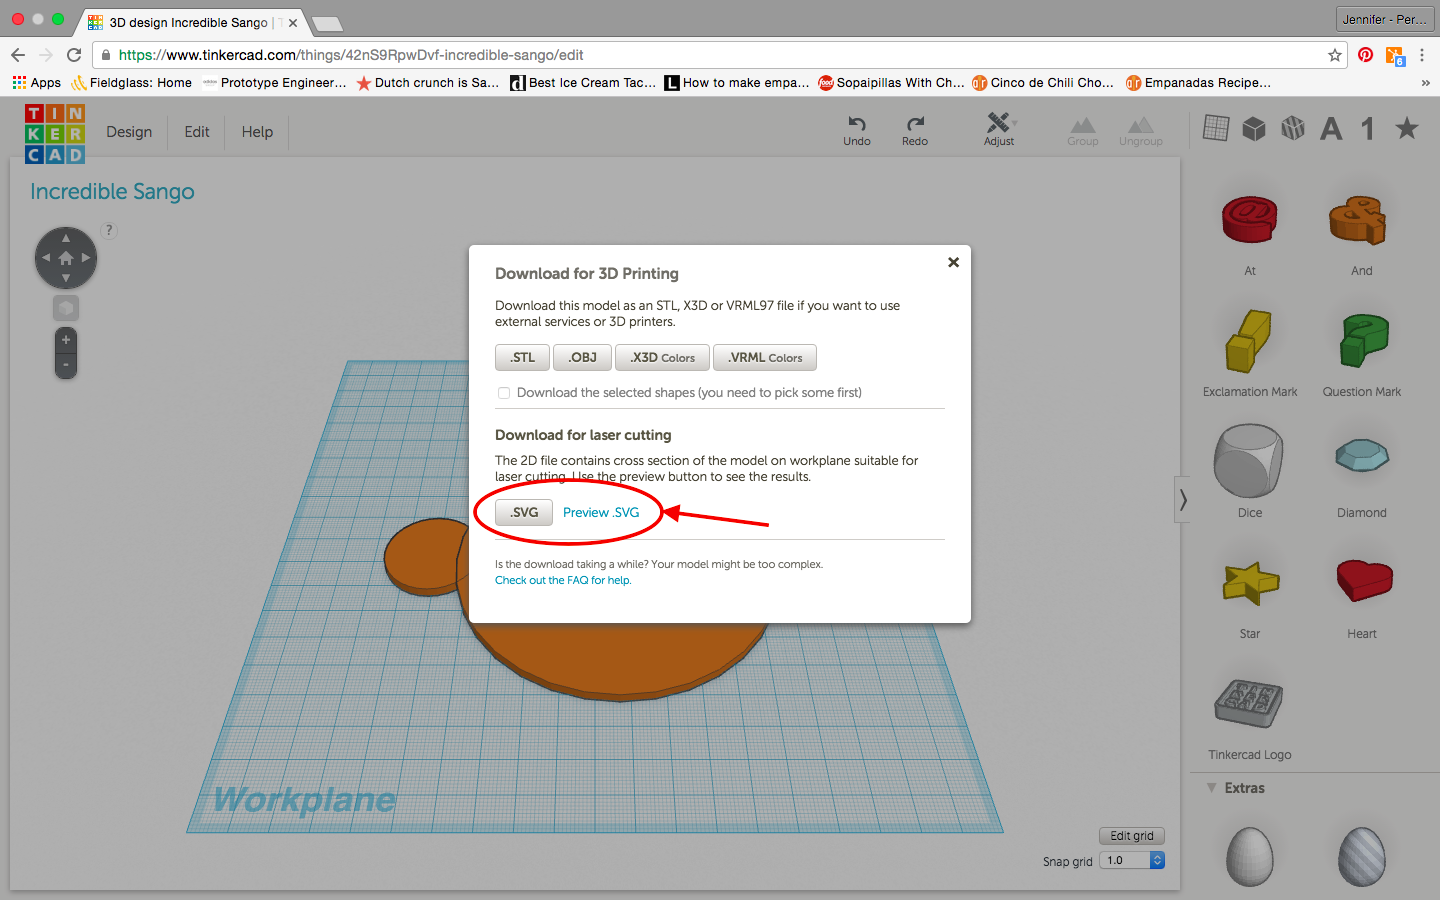Go back to the previous page
This screenshot has width=1440, height=900.
tap(17, 55)
